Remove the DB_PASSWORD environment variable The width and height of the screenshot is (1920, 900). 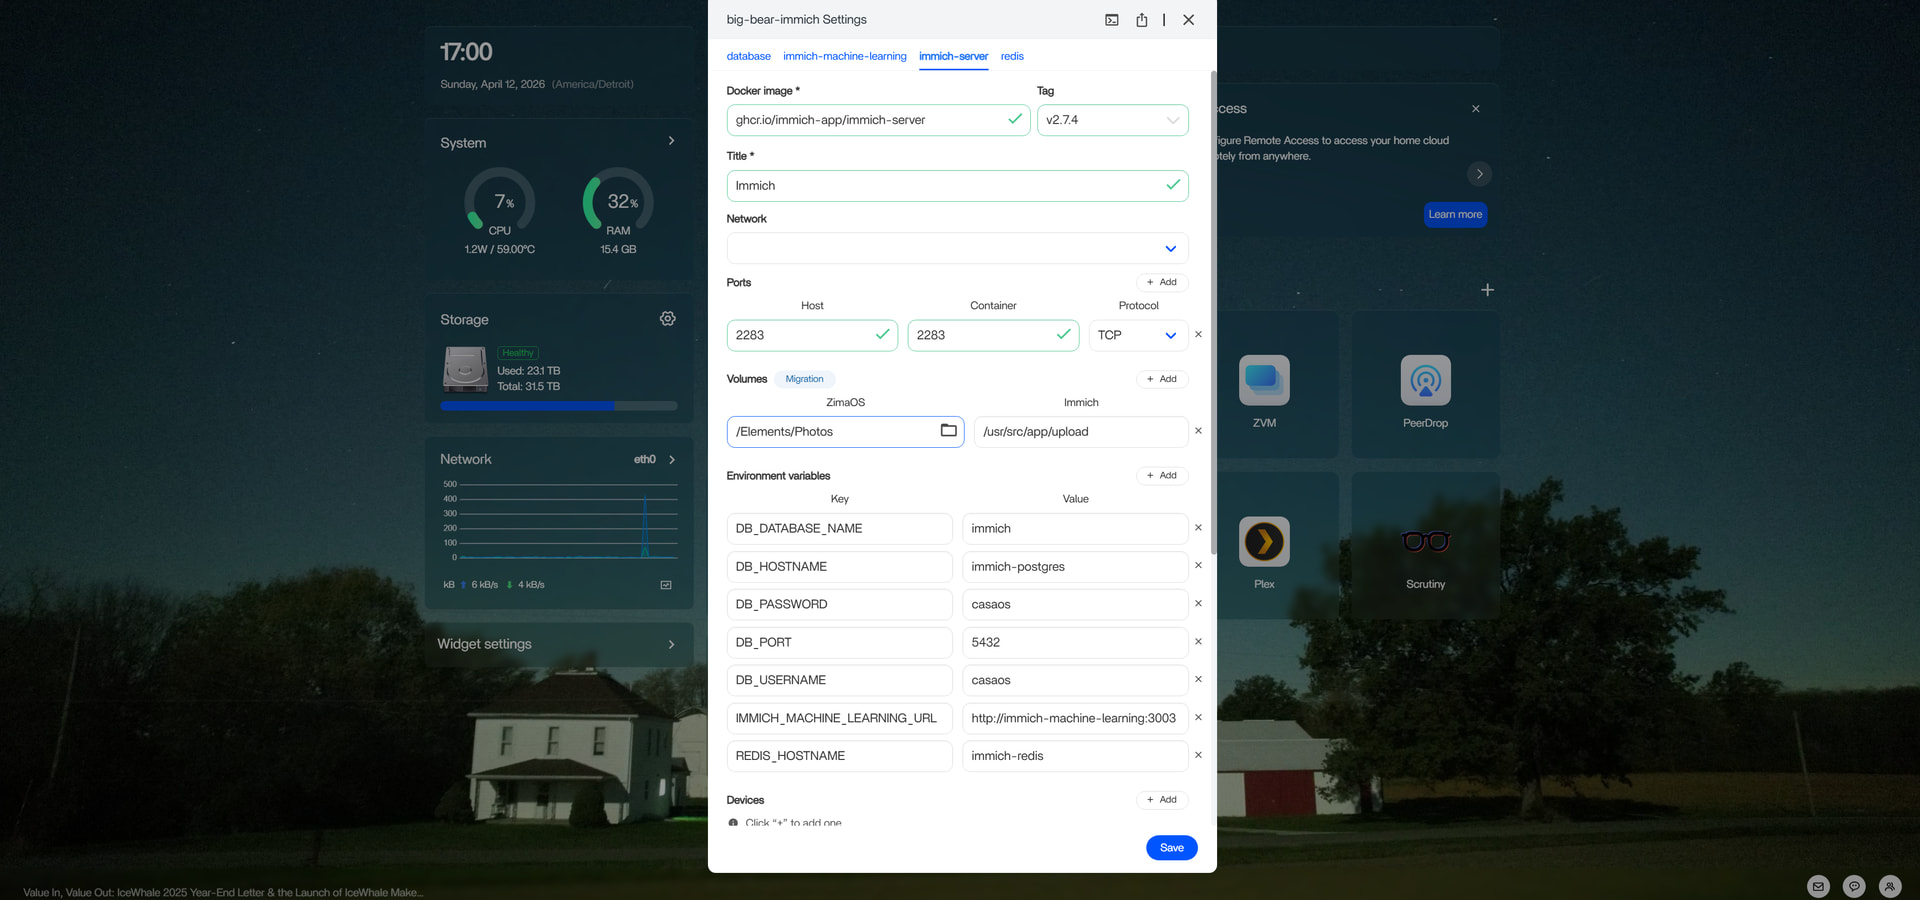[1198, 604]
